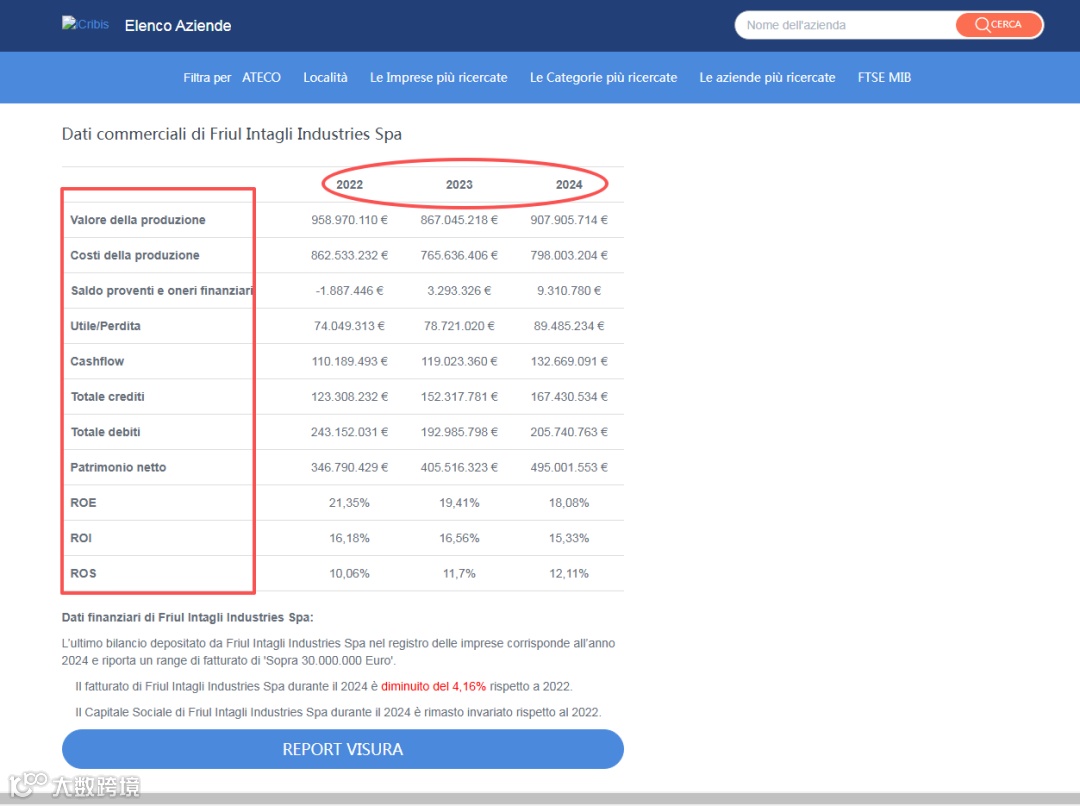Screen dimensions: 1080x806
Task: Click the Cribis logo image
Action: pyautogui.click(x=85, y=24)
